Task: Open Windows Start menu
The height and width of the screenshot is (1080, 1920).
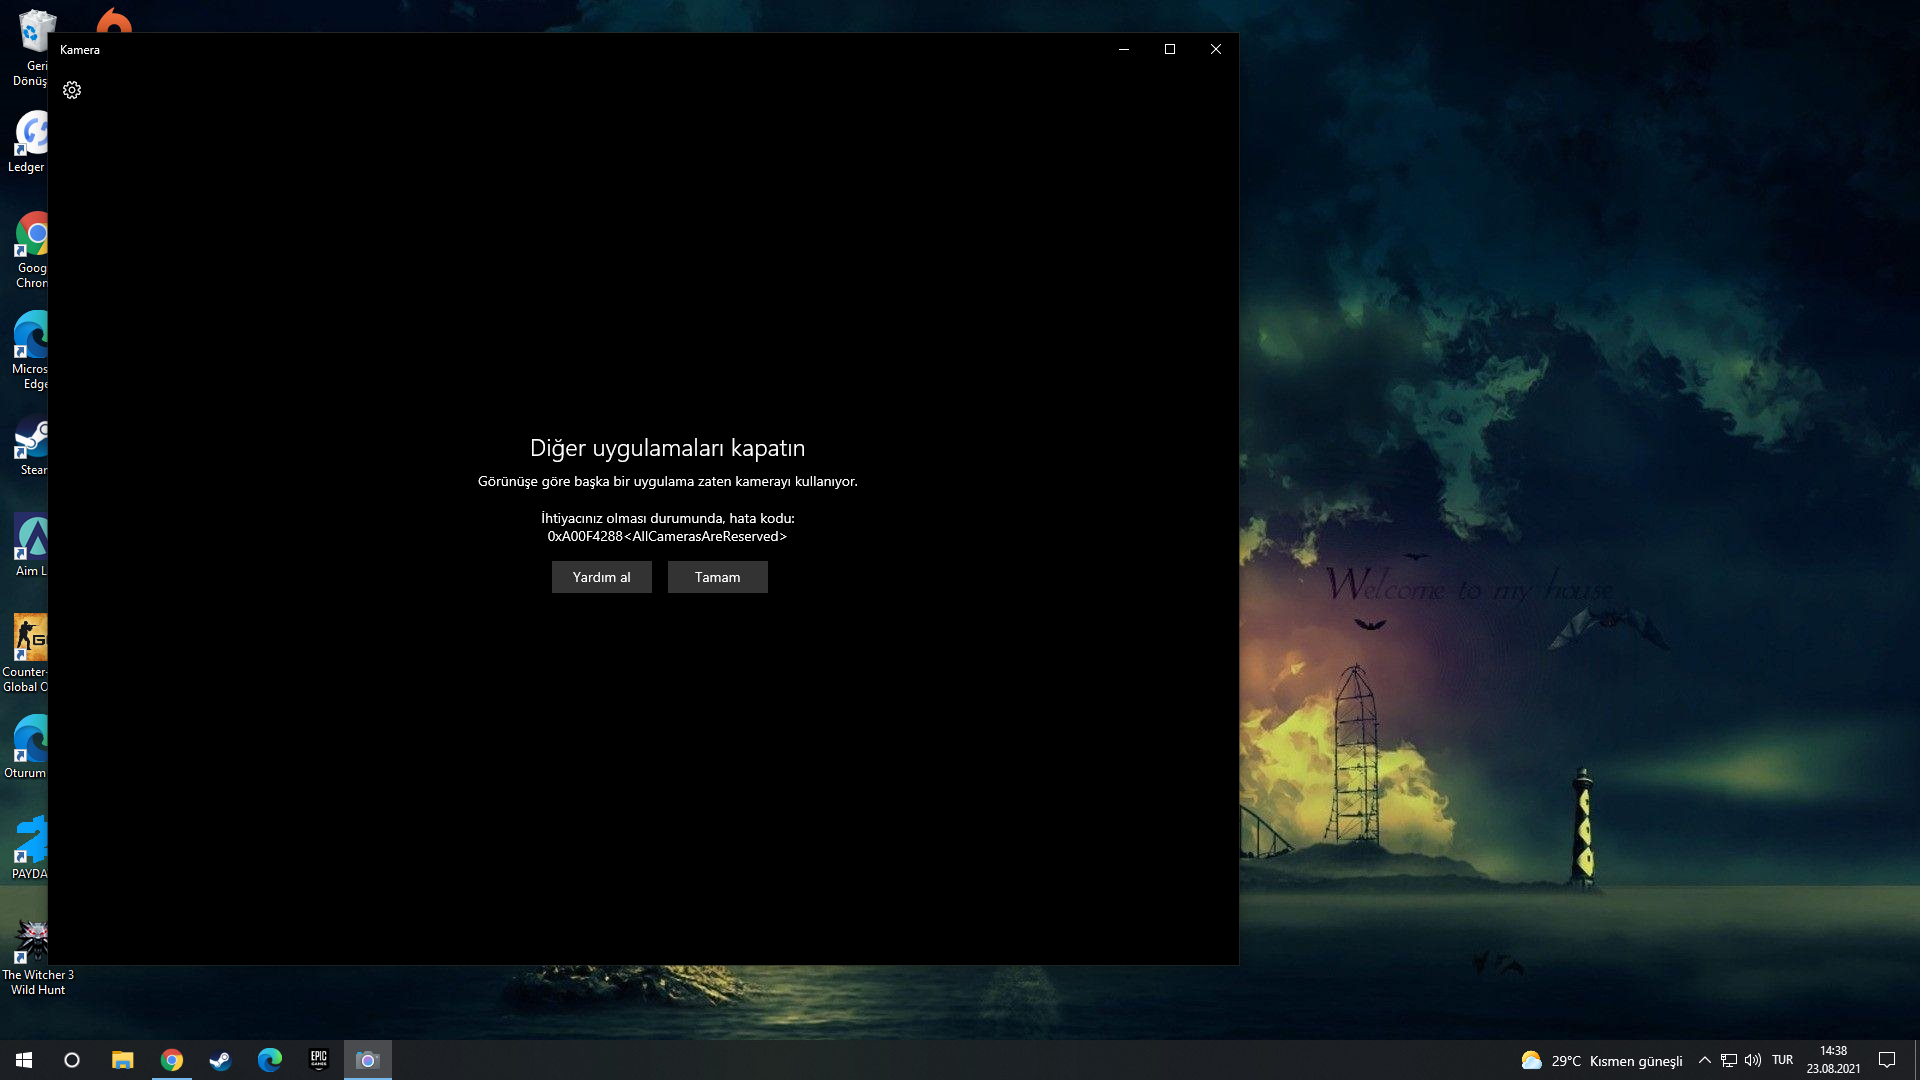Action: point(24,1060)
